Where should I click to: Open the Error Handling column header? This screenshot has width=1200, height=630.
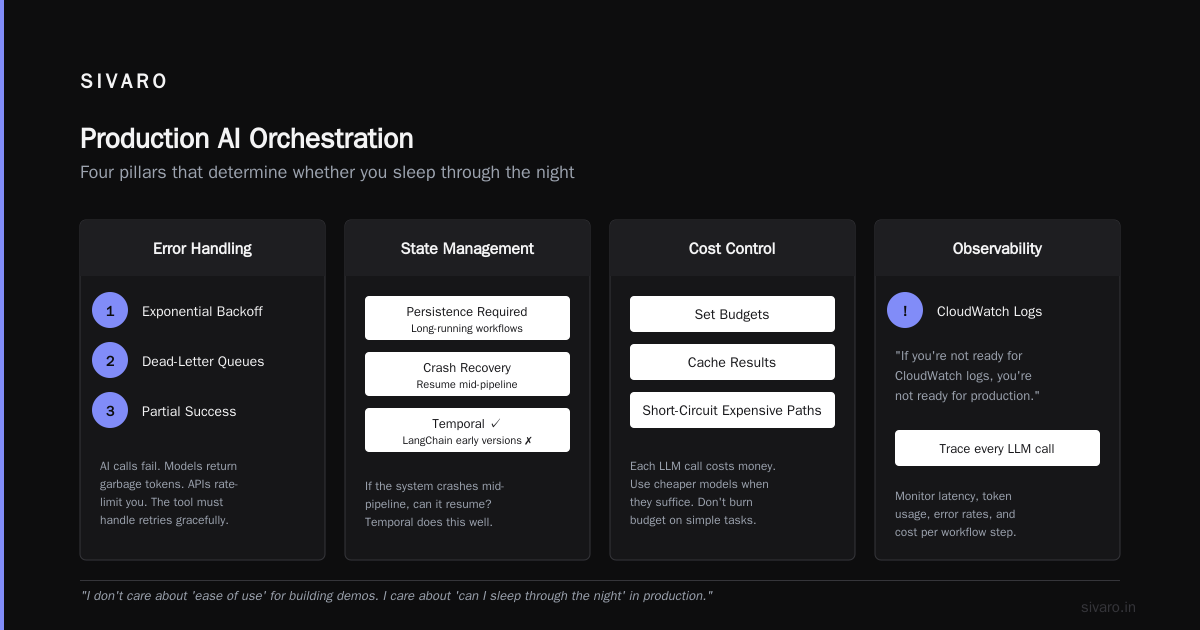(x=202, y=248)
